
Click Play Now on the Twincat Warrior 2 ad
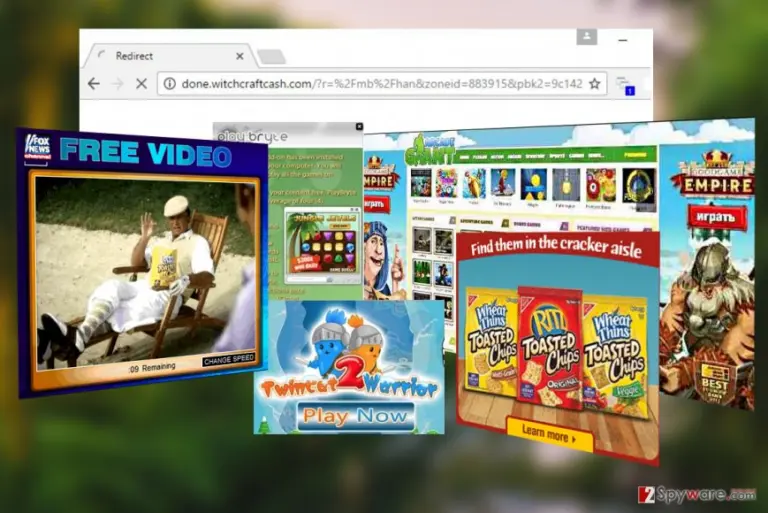(x=355, y=416)
